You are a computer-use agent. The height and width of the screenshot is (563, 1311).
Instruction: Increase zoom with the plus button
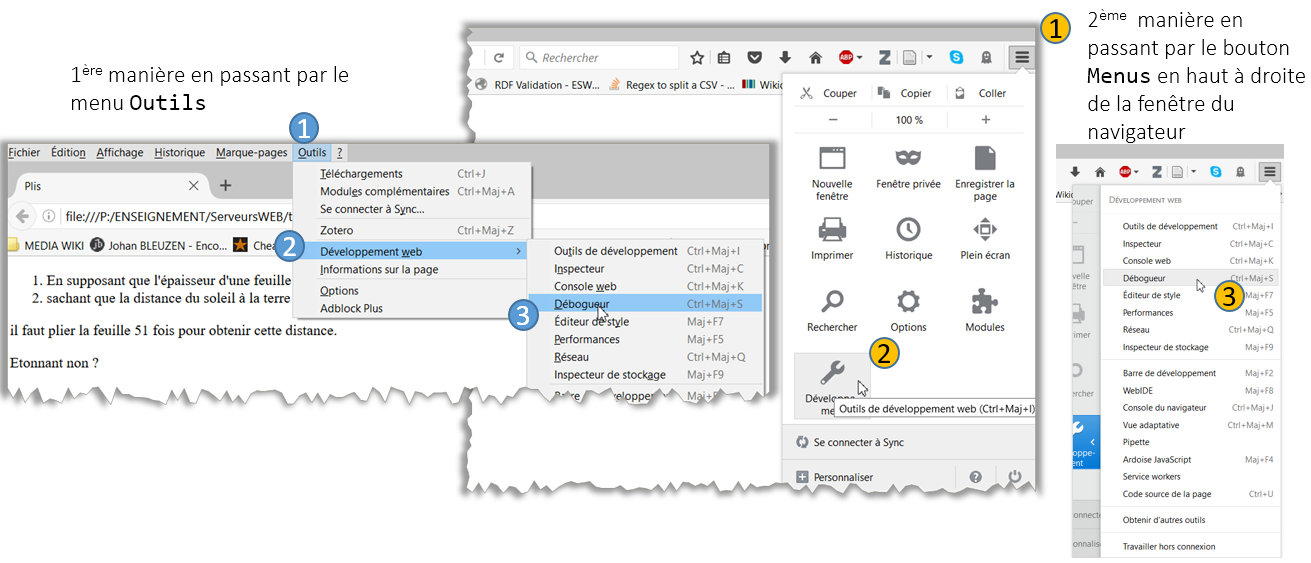(x=985, y=120)
